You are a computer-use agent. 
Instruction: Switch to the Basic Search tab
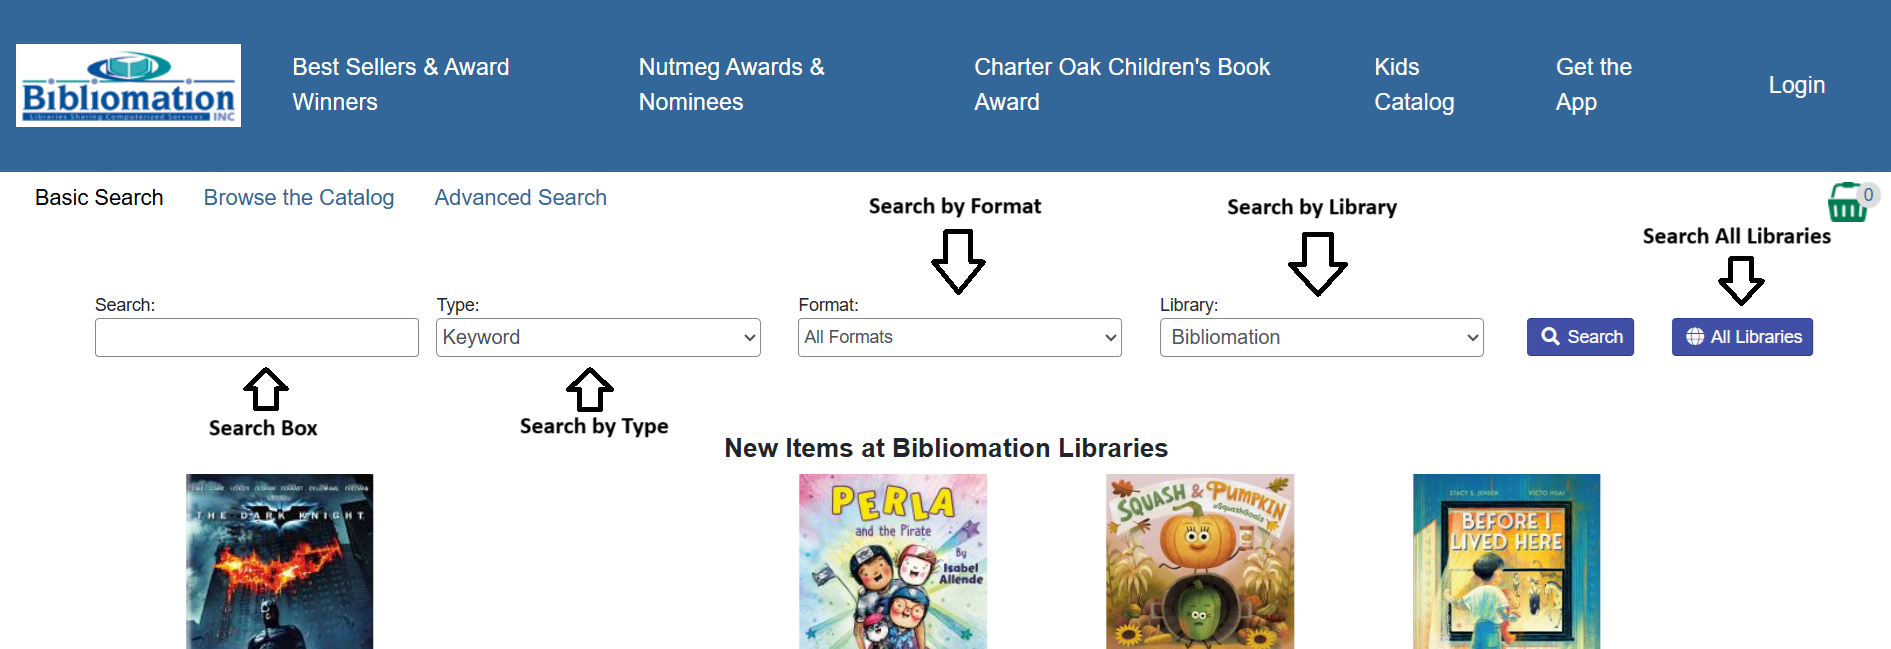[99, 198]
